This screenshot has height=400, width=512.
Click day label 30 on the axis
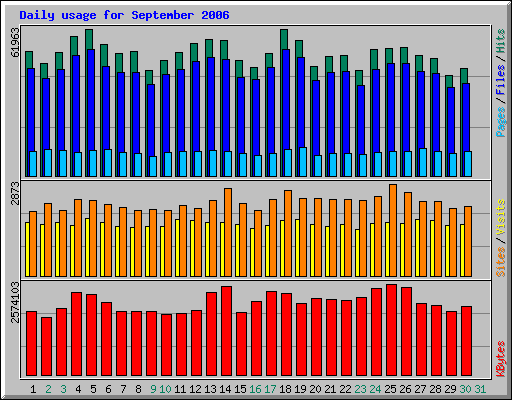click(465, 389)
